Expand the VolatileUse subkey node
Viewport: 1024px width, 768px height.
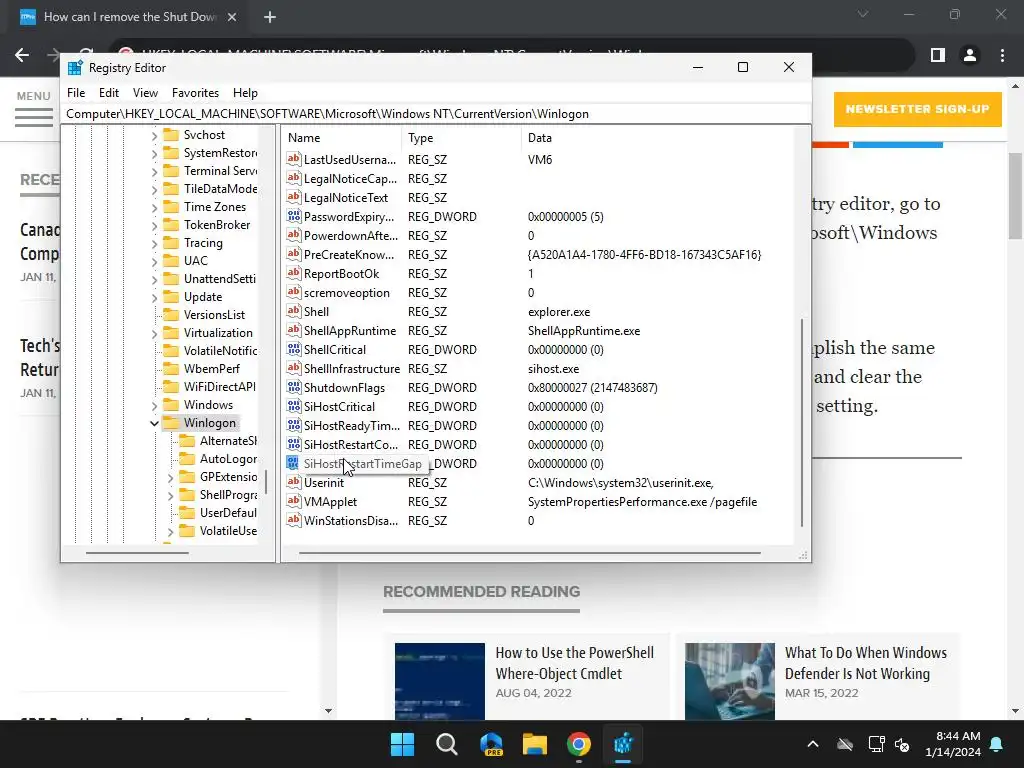click(x=170, y=532)
